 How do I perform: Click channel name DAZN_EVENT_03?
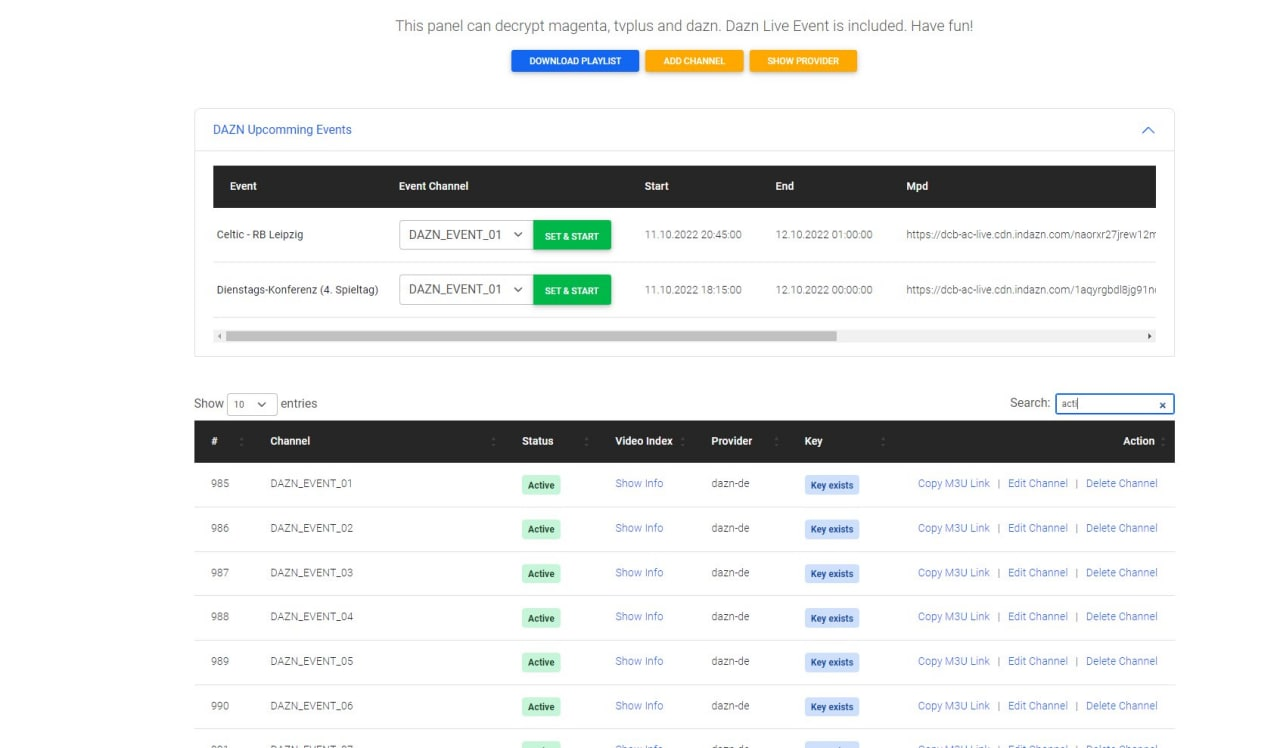click(311, 572)
